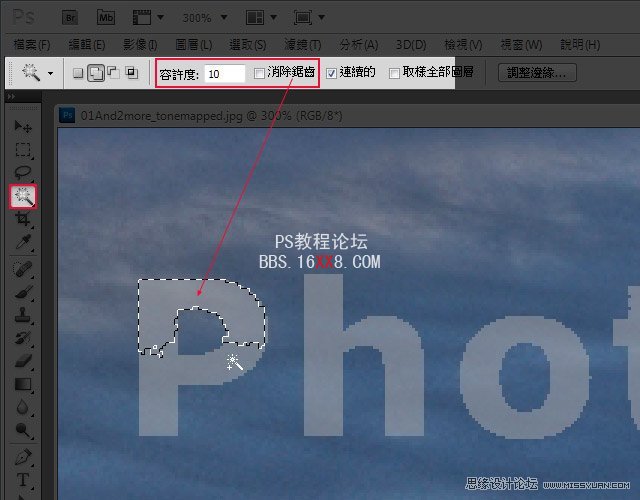Open the 濾鏡(T) menu
The height and width of the screenshot is (500, 640).
302,44
